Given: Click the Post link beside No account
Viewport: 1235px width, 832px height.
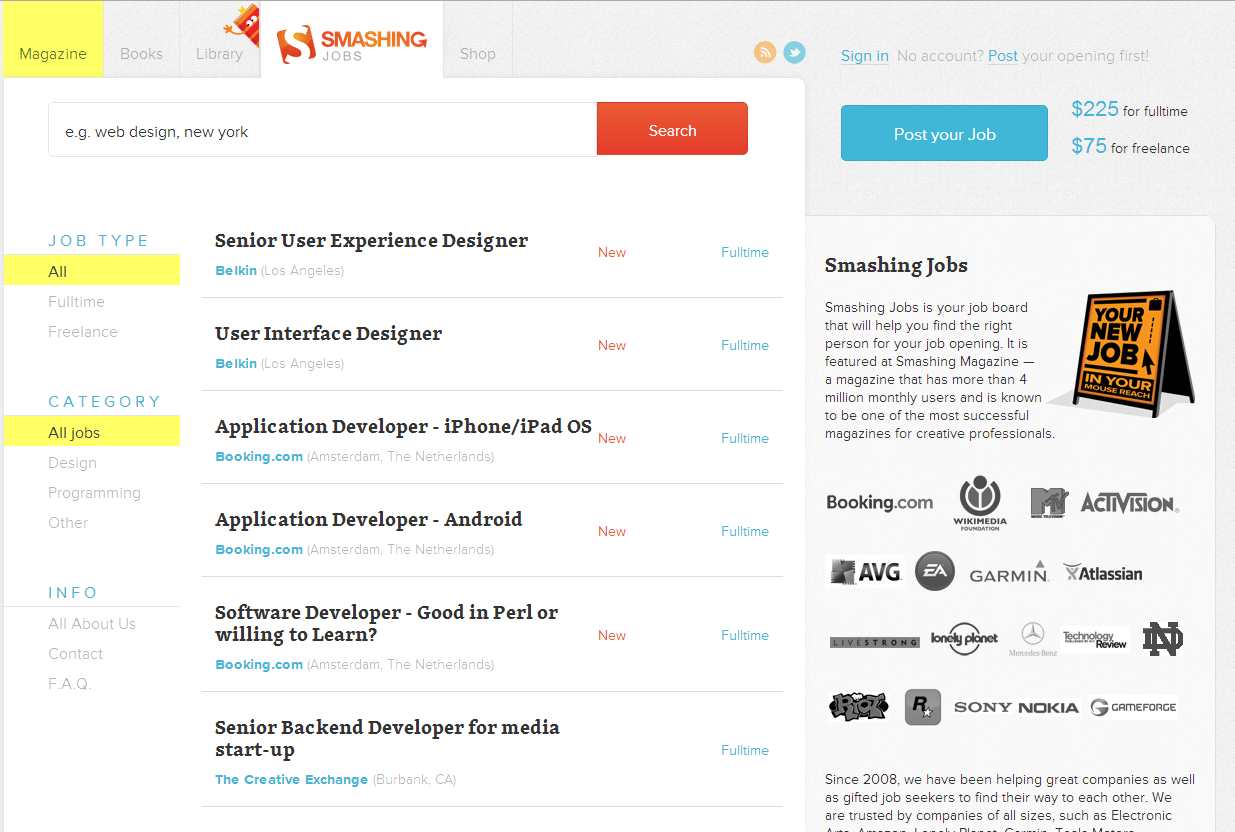Looking at the screenshot, I should click(1003, 56).
